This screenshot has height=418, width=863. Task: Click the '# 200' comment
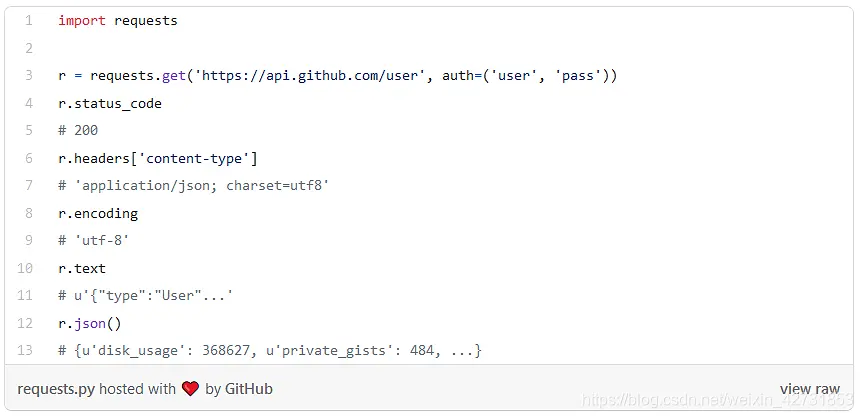78,131
